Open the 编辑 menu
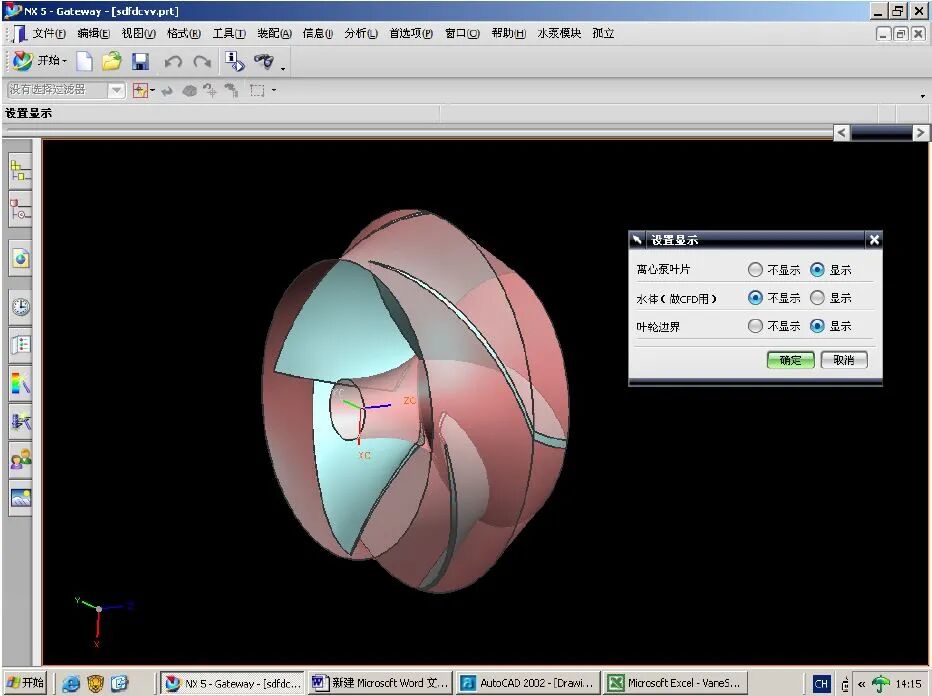Image resolution: width=932 pixels, height=696 pixels. pyautogui.click(x=93, y=33)
